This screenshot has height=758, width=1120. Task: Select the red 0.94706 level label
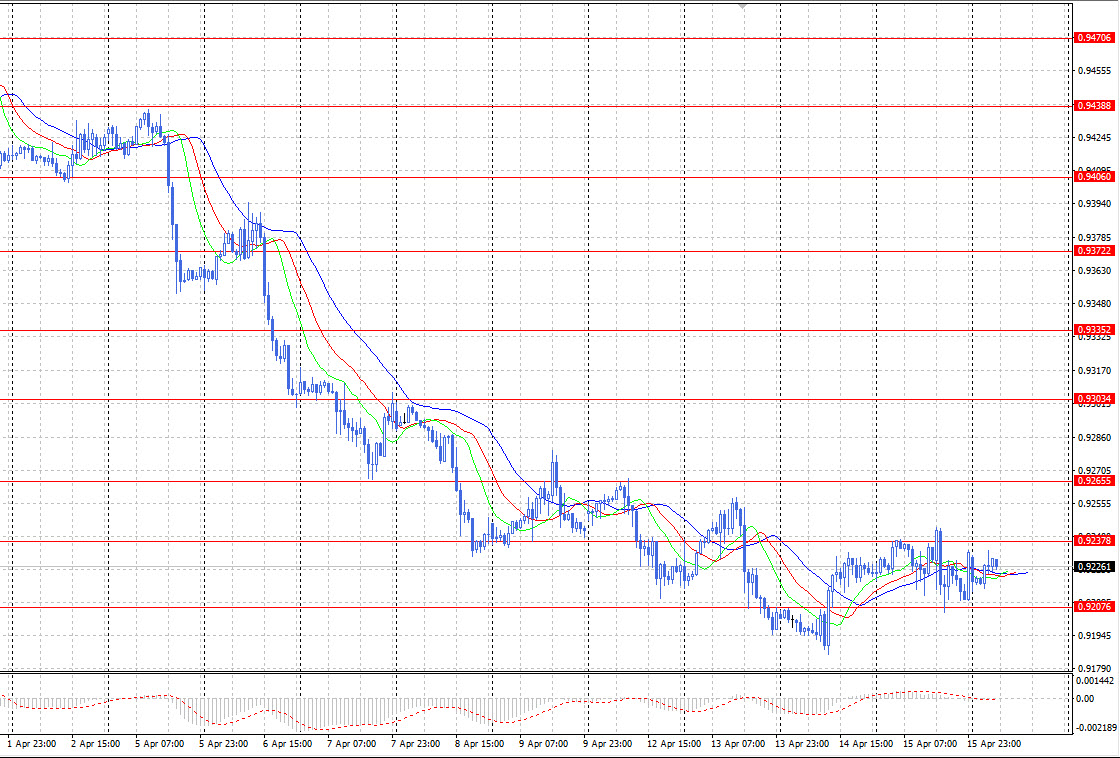point(1094,38)
